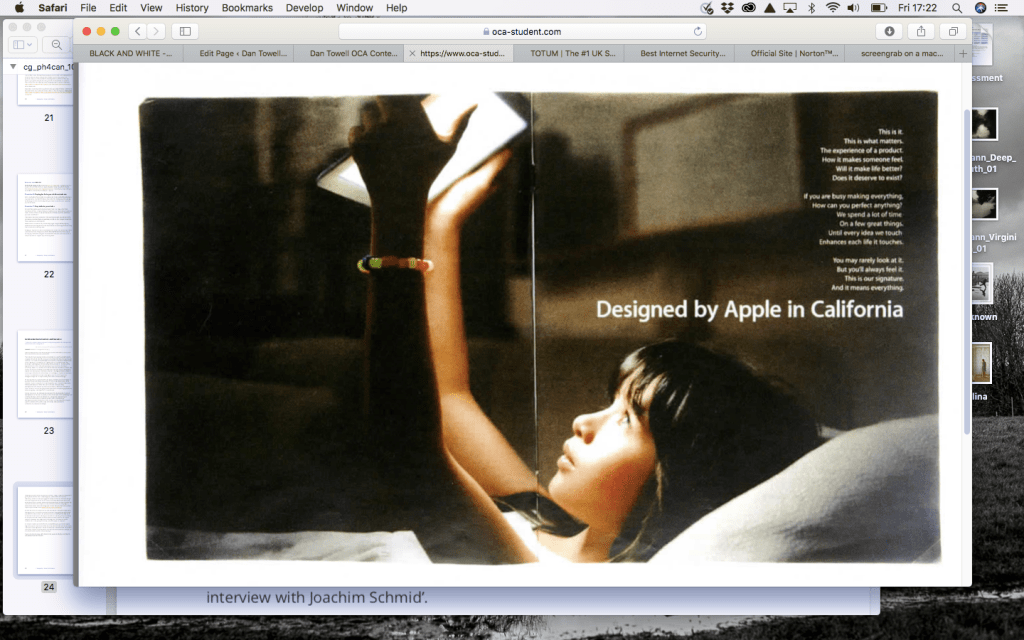Viewport: 1024px width, 640px height.
Task: Show all tabs overview icon
Action: (x=953, y=32)
